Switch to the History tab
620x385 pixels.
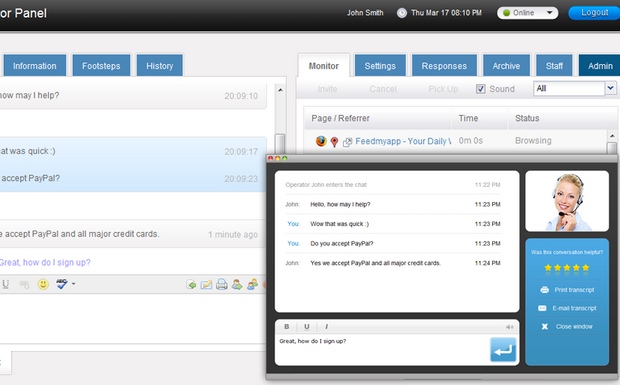click(x=160, y=66)
